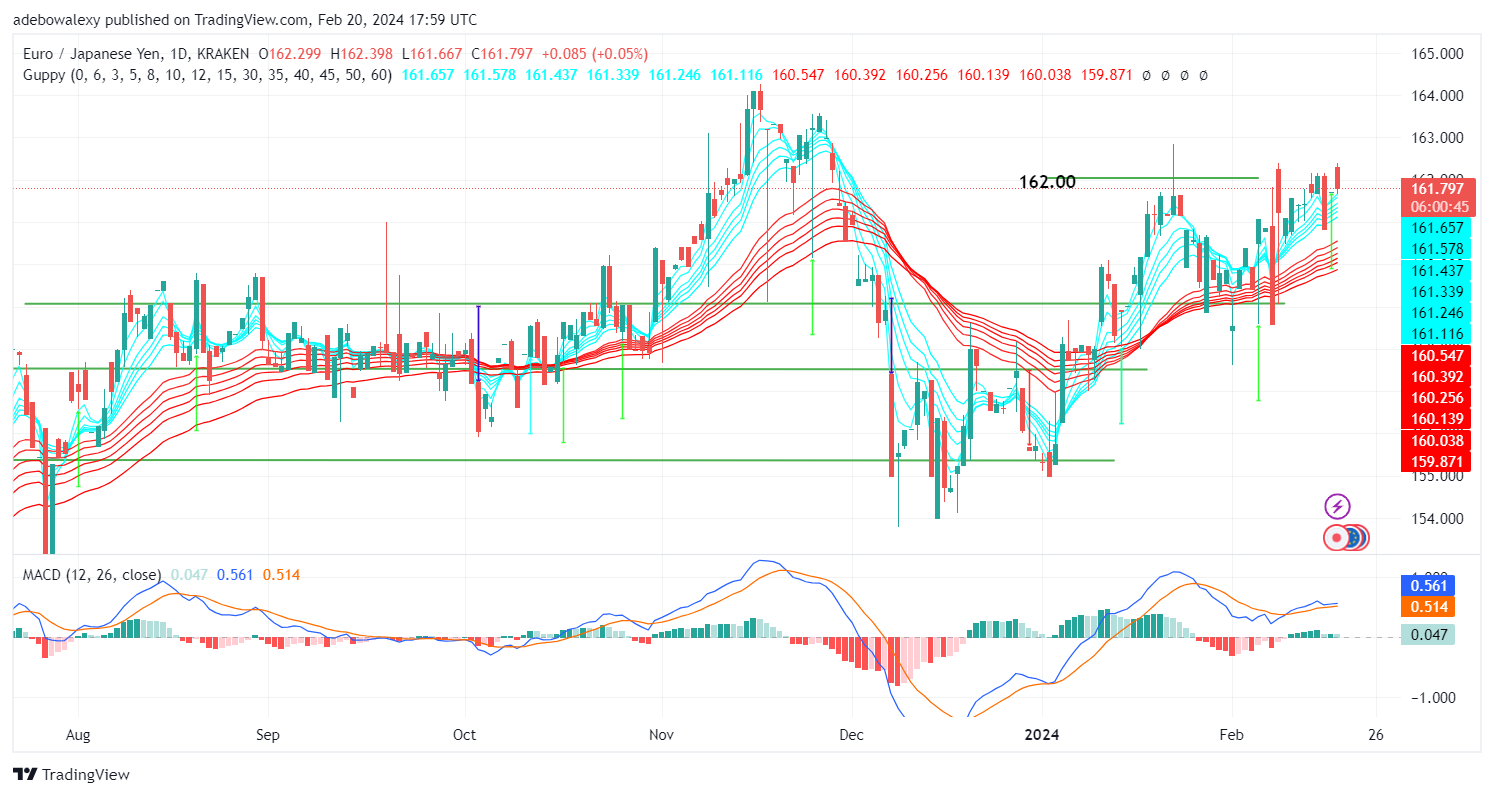Click the MACD (12, 26, close) legend label

coord(90,575)
